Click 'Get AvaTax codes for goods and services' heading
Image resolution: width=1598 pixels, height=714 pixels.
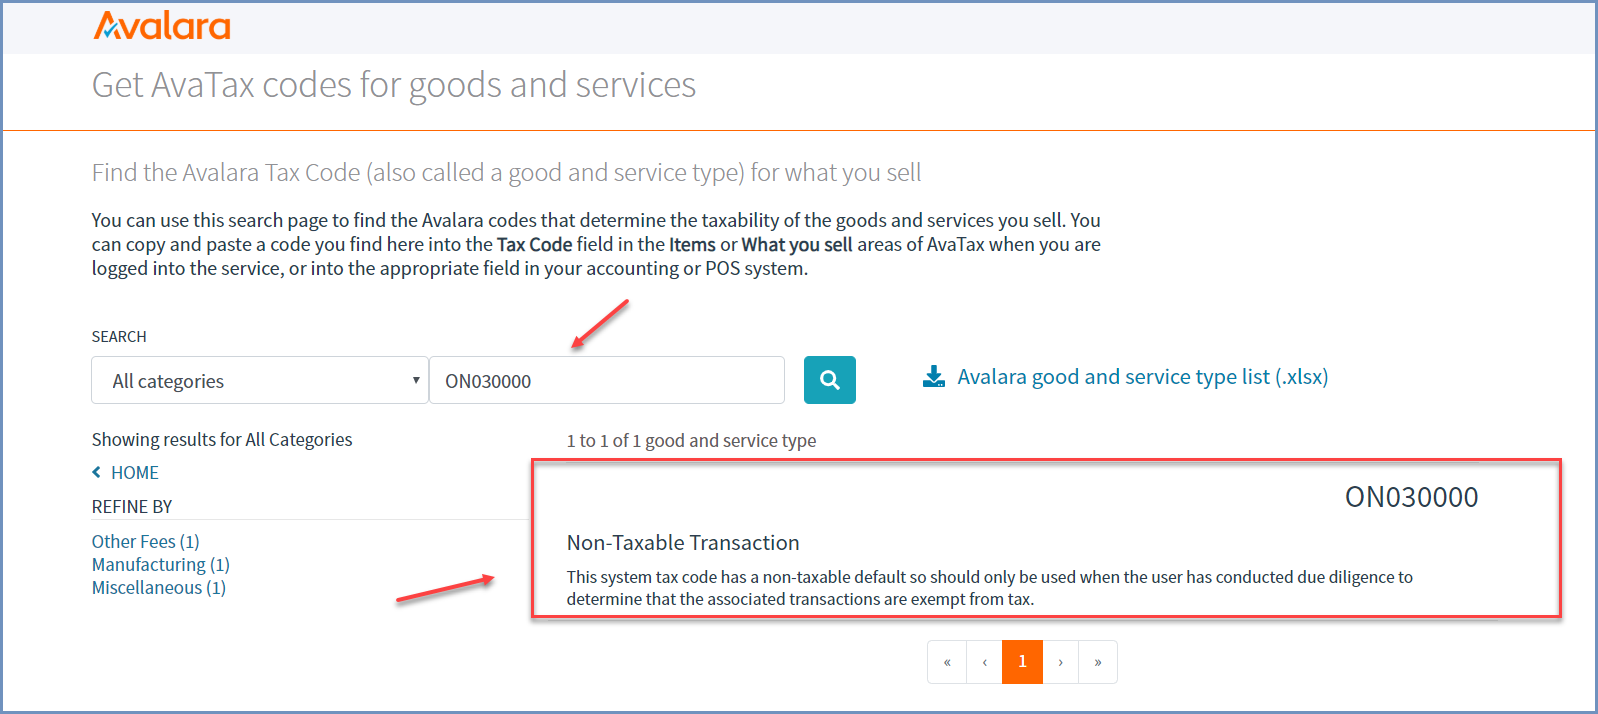(394, 86)
